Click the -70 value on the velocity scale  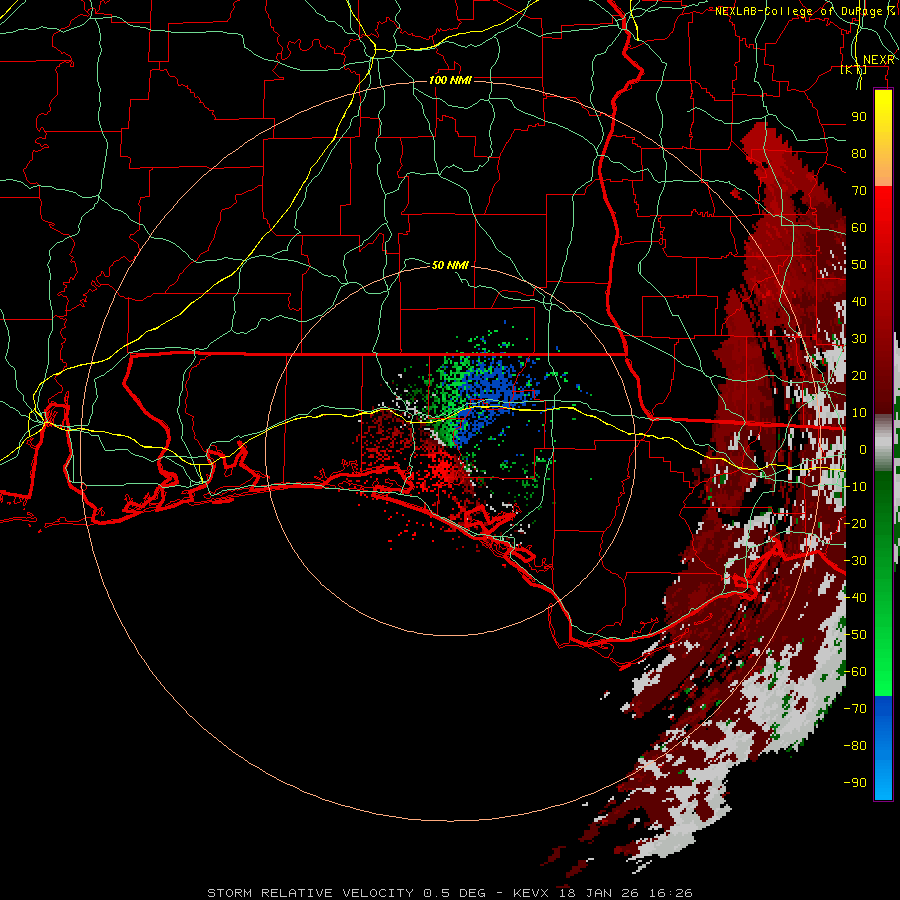[855, 708]
